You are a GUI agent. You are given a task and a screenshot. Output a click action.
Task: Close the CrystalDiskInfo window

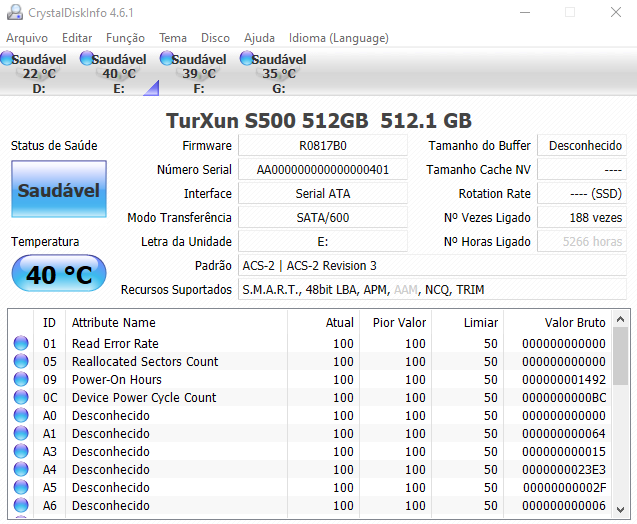point(616,12)
